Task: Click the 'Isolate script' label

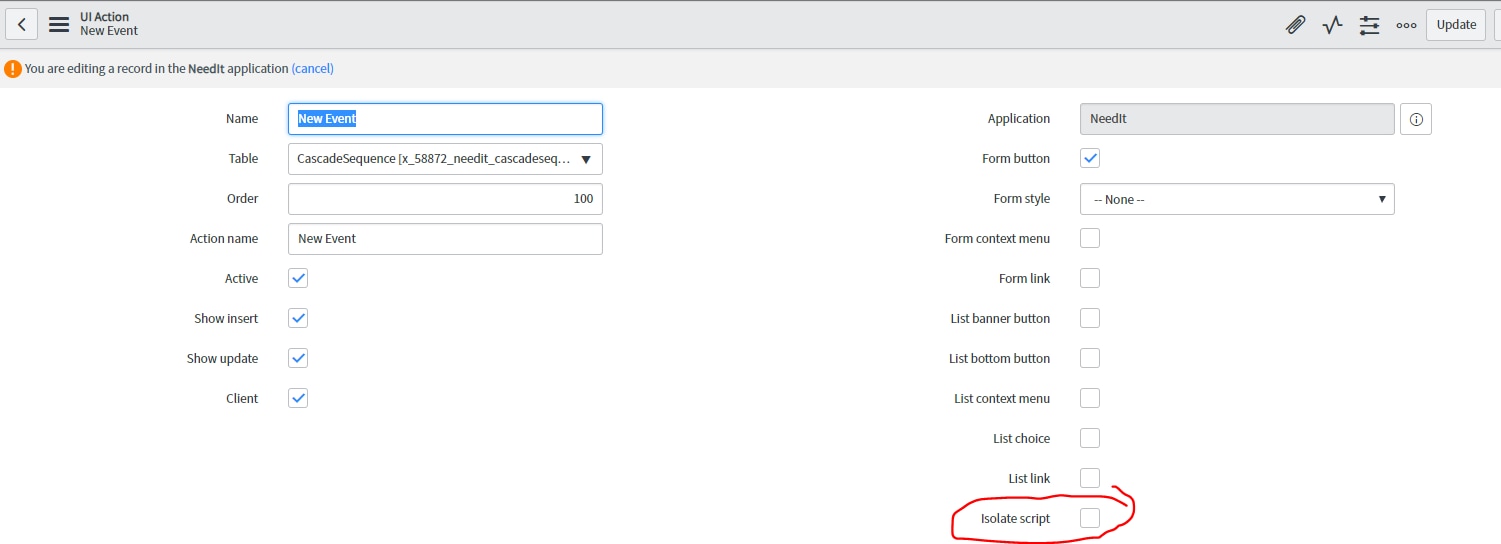Action: pyautogui.click(x=1015, y=519)
